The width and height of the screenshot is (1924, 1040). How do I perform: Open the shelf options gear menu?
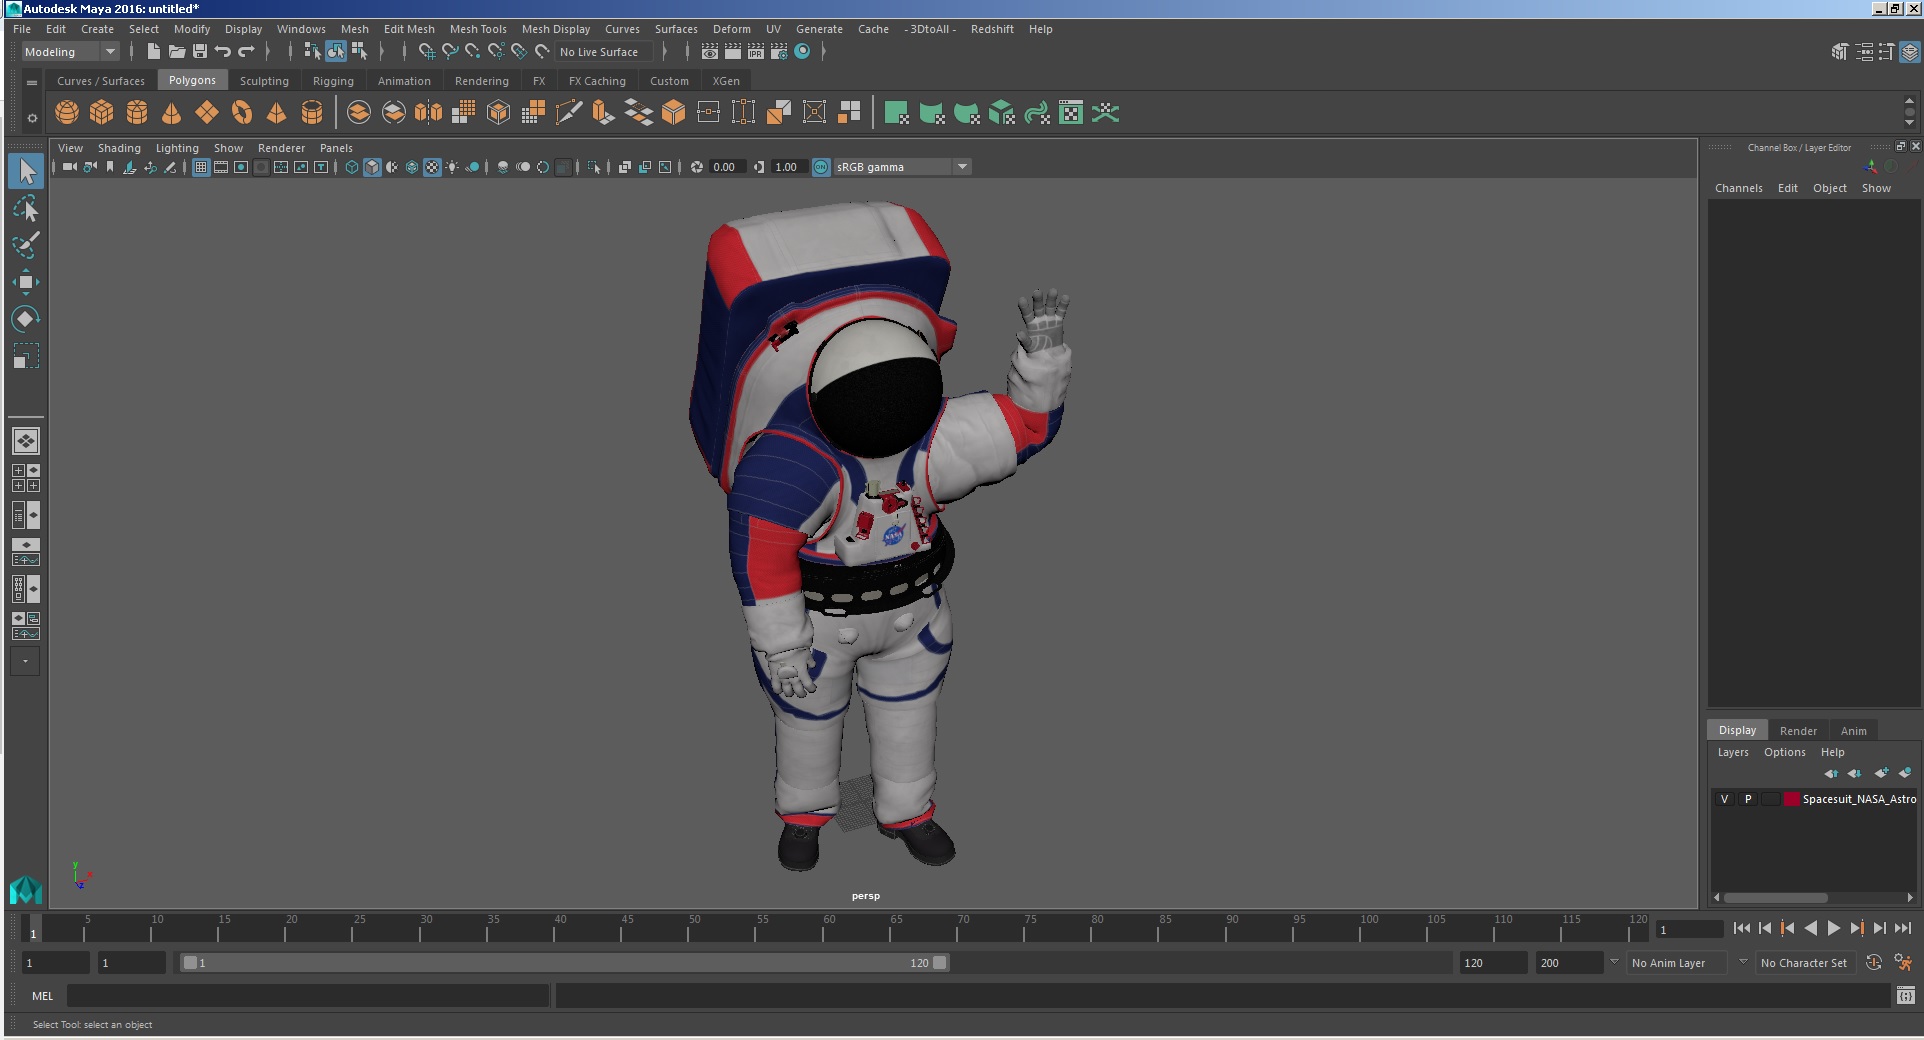32,118
